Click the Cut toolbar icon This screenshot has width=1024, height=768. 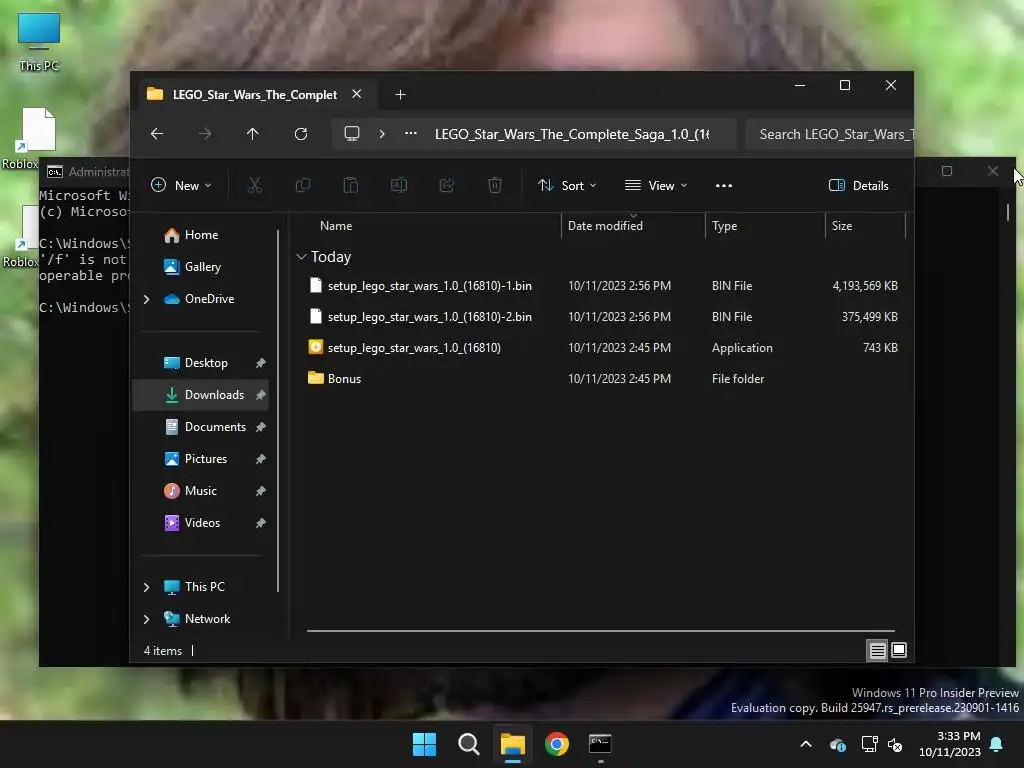[x=255, y=185]
